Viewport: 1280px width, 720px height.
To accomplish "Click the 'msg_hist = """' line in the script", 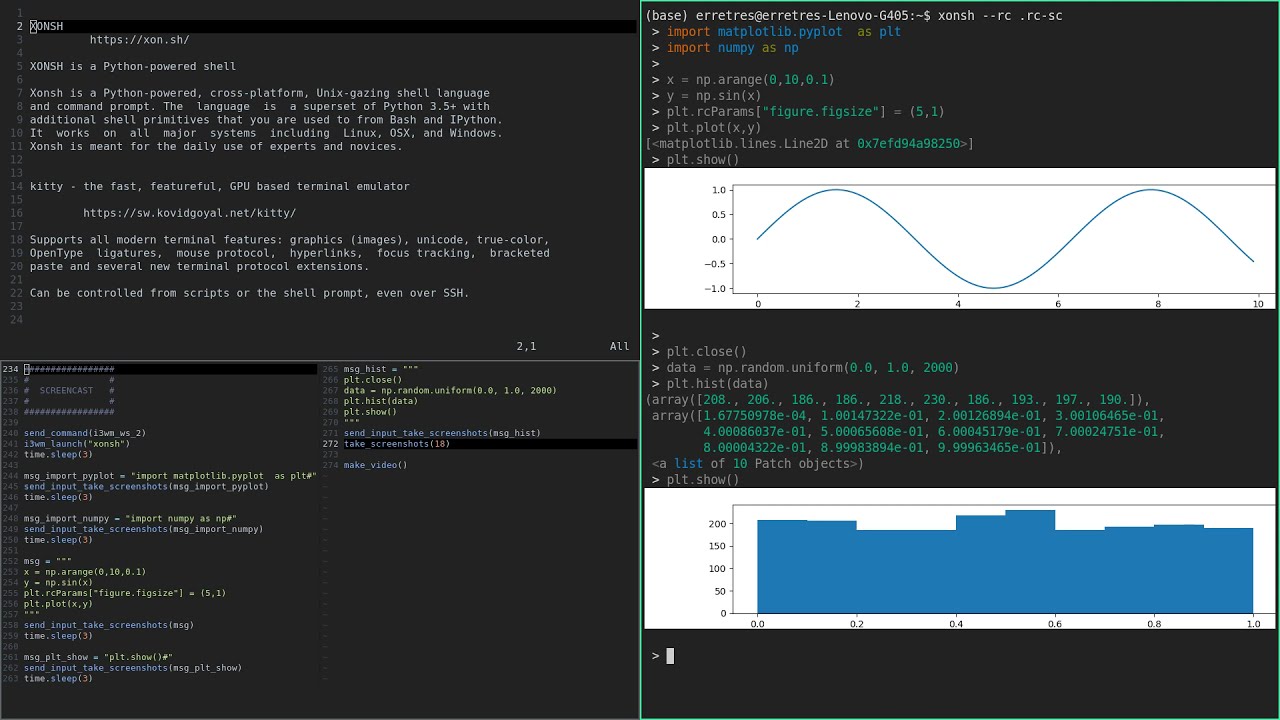I will click(x=381, y=369).
